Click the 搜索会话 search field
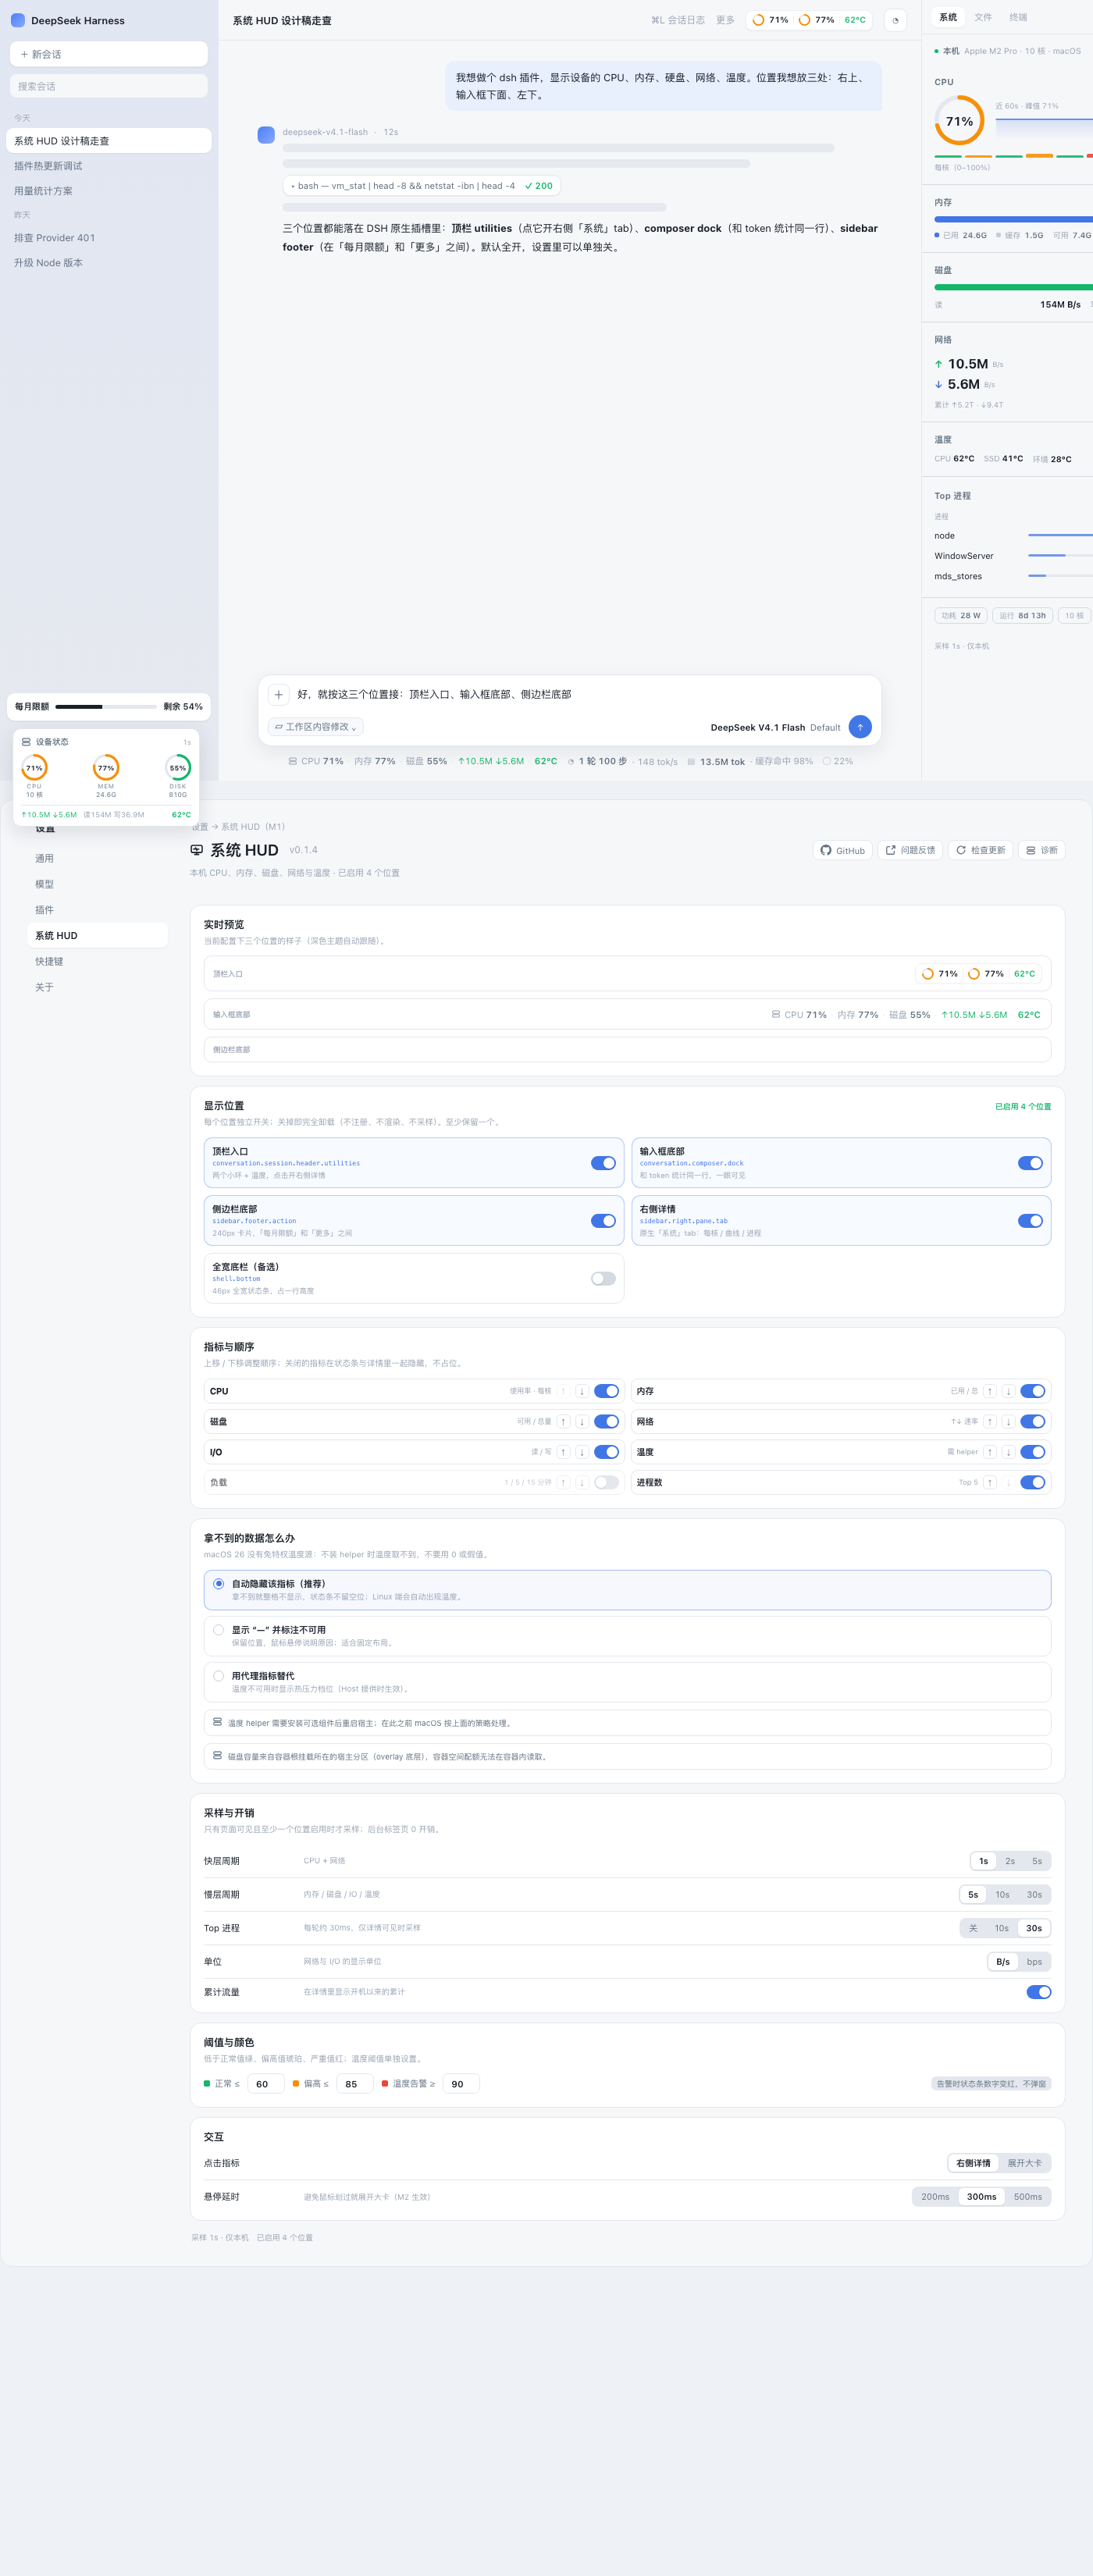Image resolution: width=1093 pixels, height=2576 pixels. coord(109,86)
